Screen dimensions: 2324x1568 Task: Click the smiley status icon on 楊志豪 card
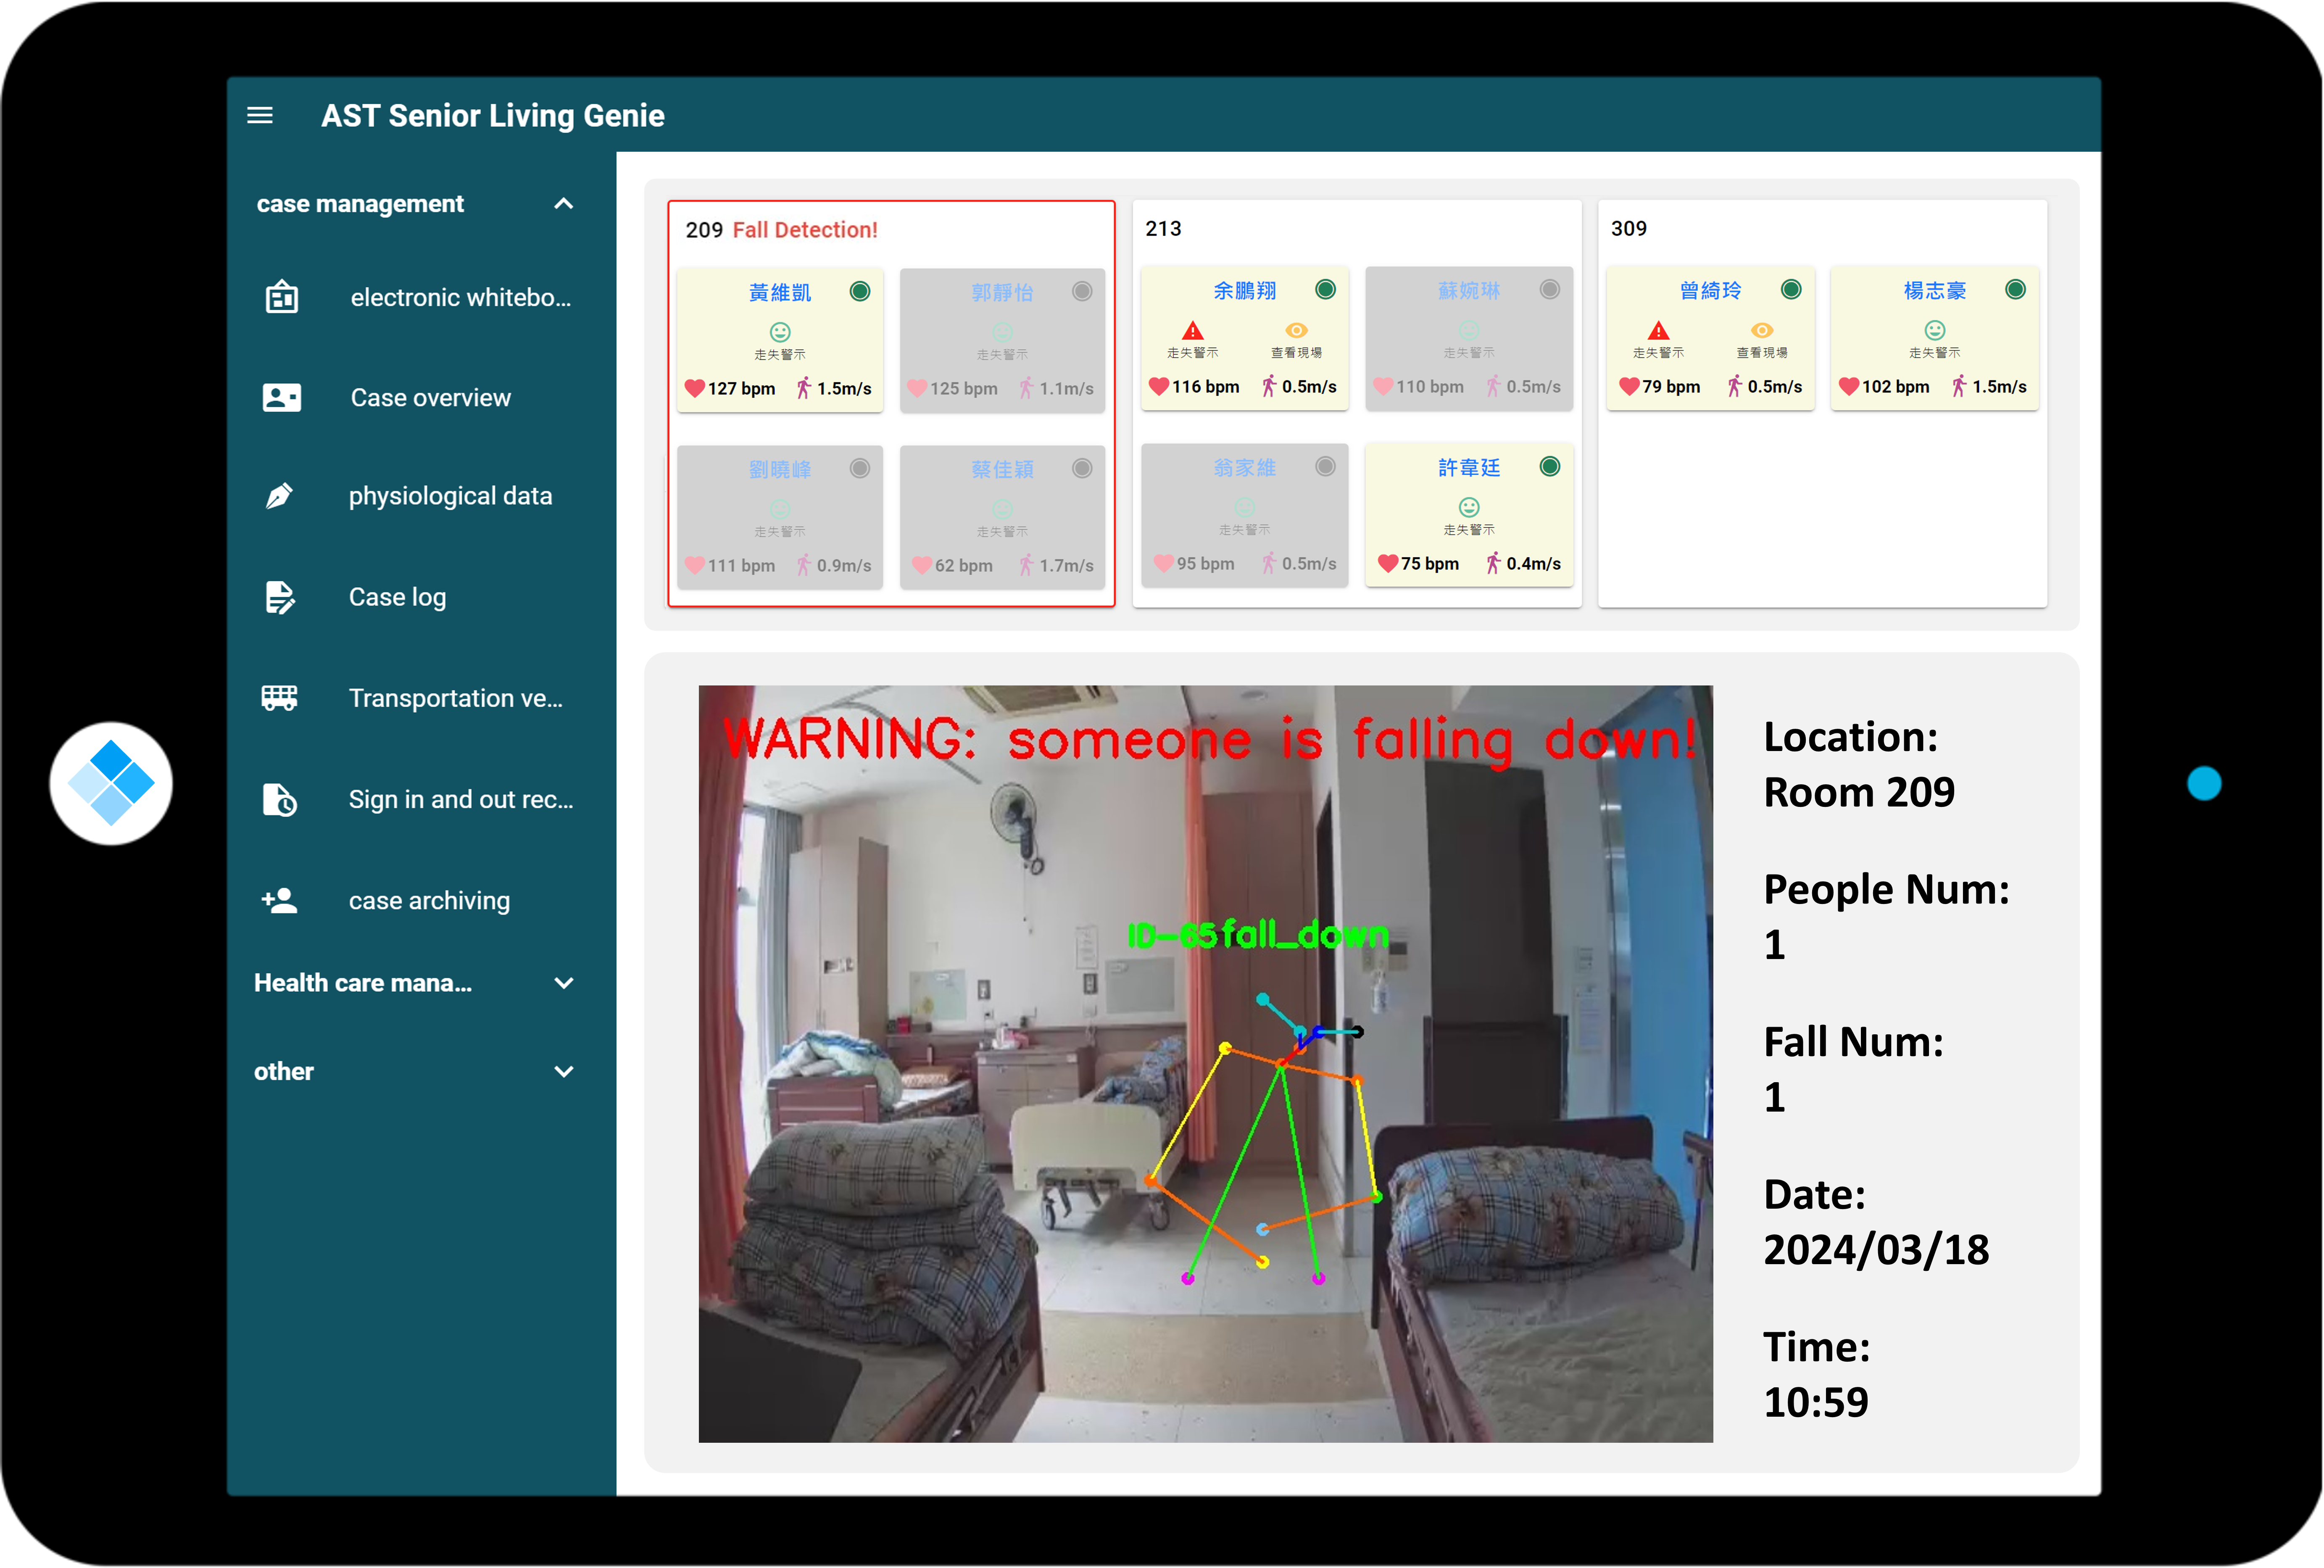[x=1935, y=329]
